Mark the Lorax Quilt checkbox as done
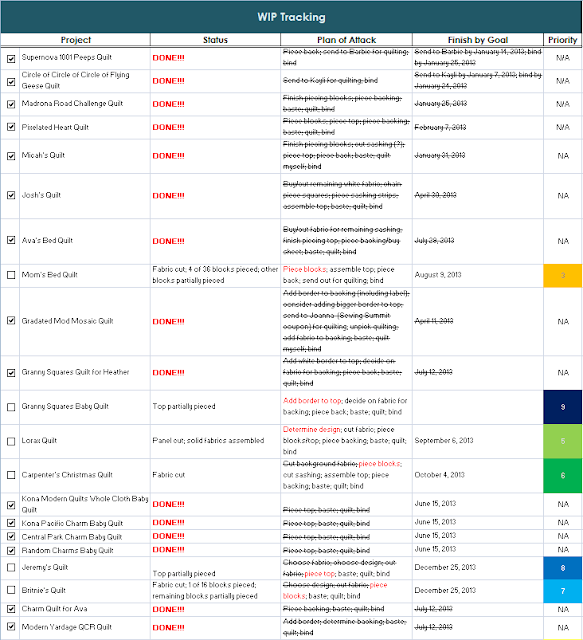This screenshot has width=583, height=640. click(x=11, y=441)
